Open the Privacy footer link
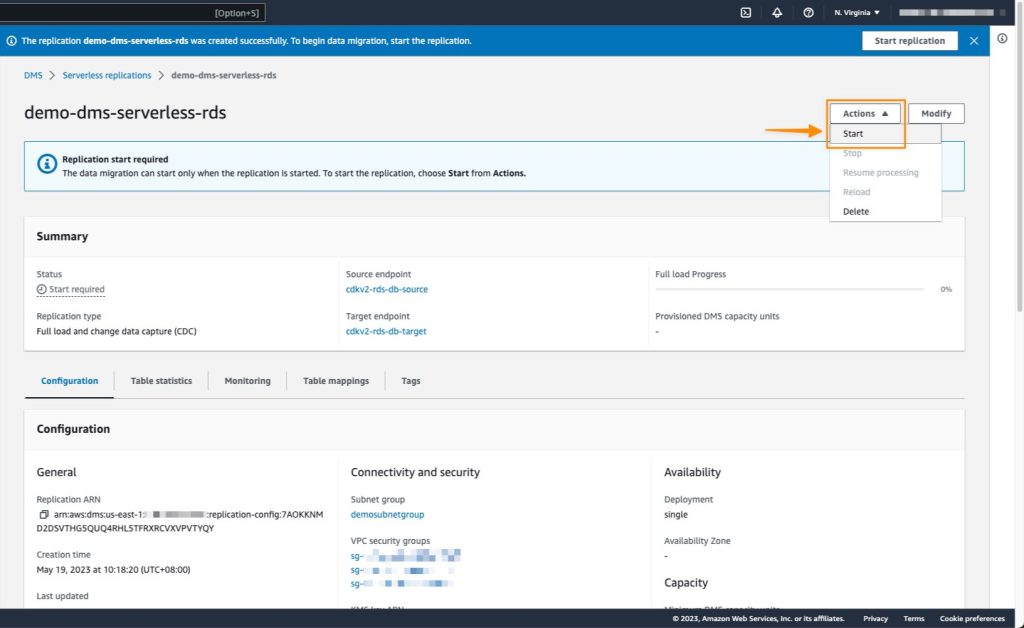This screenshot has height=628, width=1024. point(875,618)
